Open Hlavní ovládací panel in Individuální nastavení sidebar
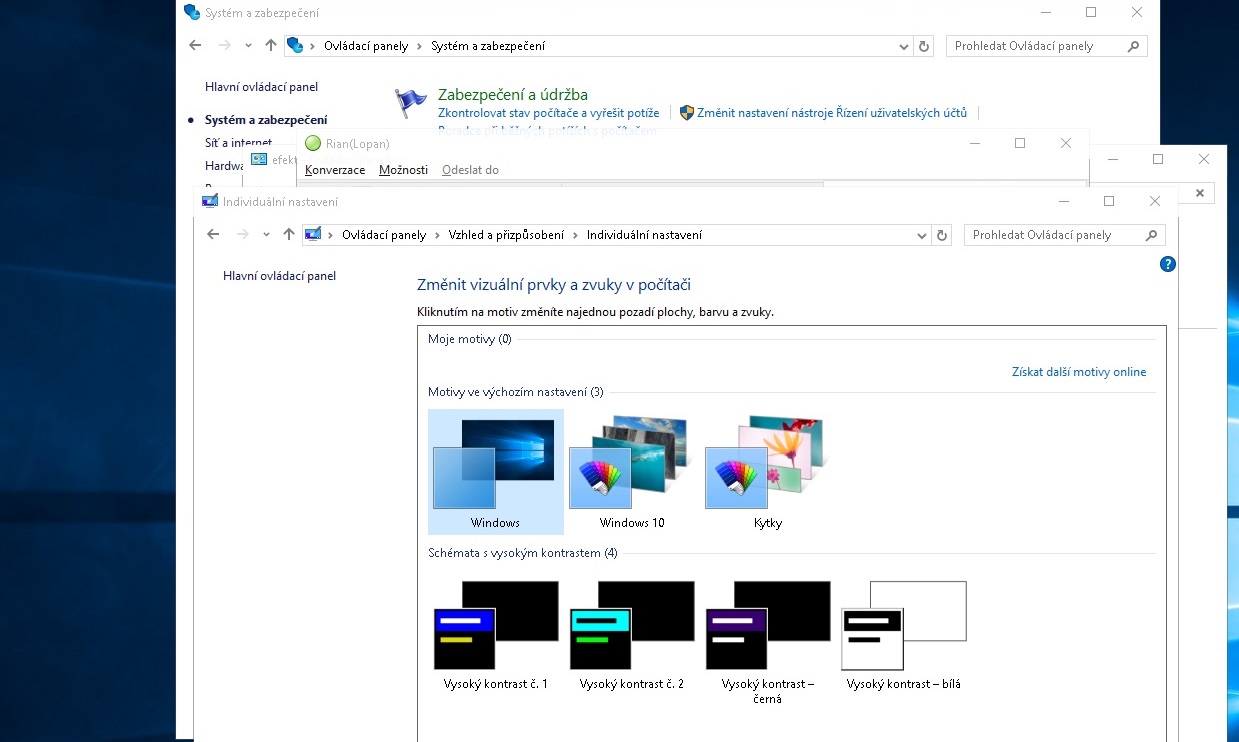Image resolution: width=1239 pixels, height=742 pixels. [279, 276]
